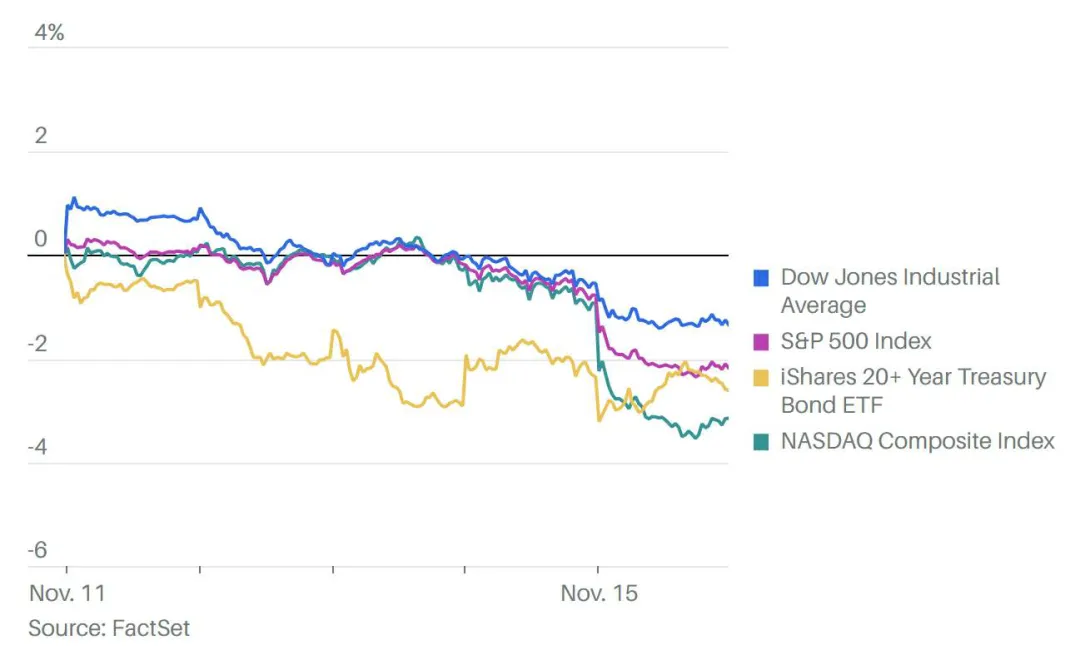Click the Source: FactSet credit text
Viewport: 1080px width, 660px height.
pos(109,628)
